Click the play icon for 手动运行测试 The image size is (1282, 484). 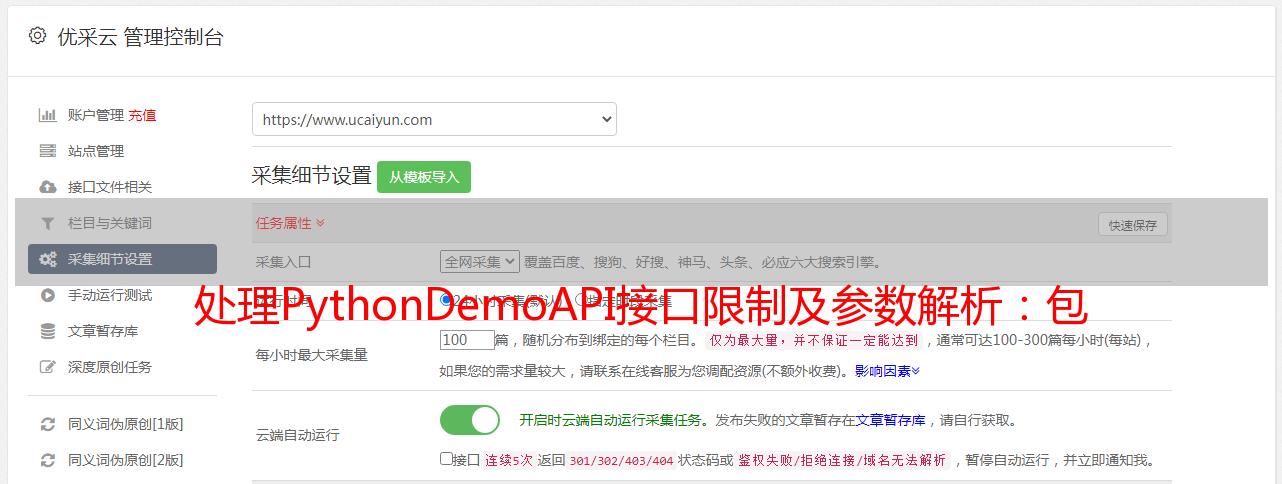pos(47,295)
